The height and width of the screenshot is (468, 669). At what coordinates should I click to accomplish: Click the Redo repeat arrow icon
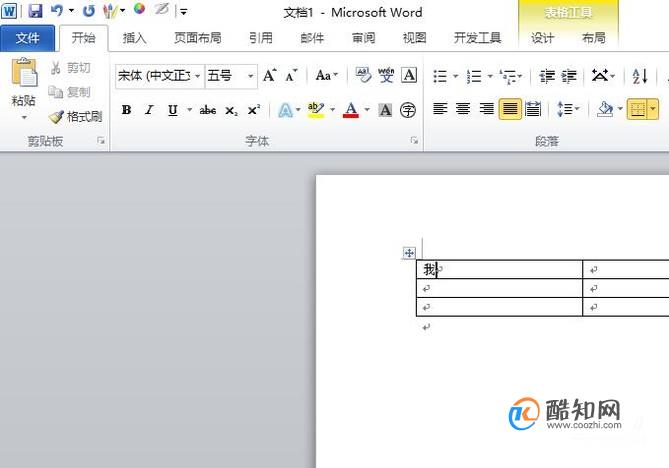pos(89,11)
